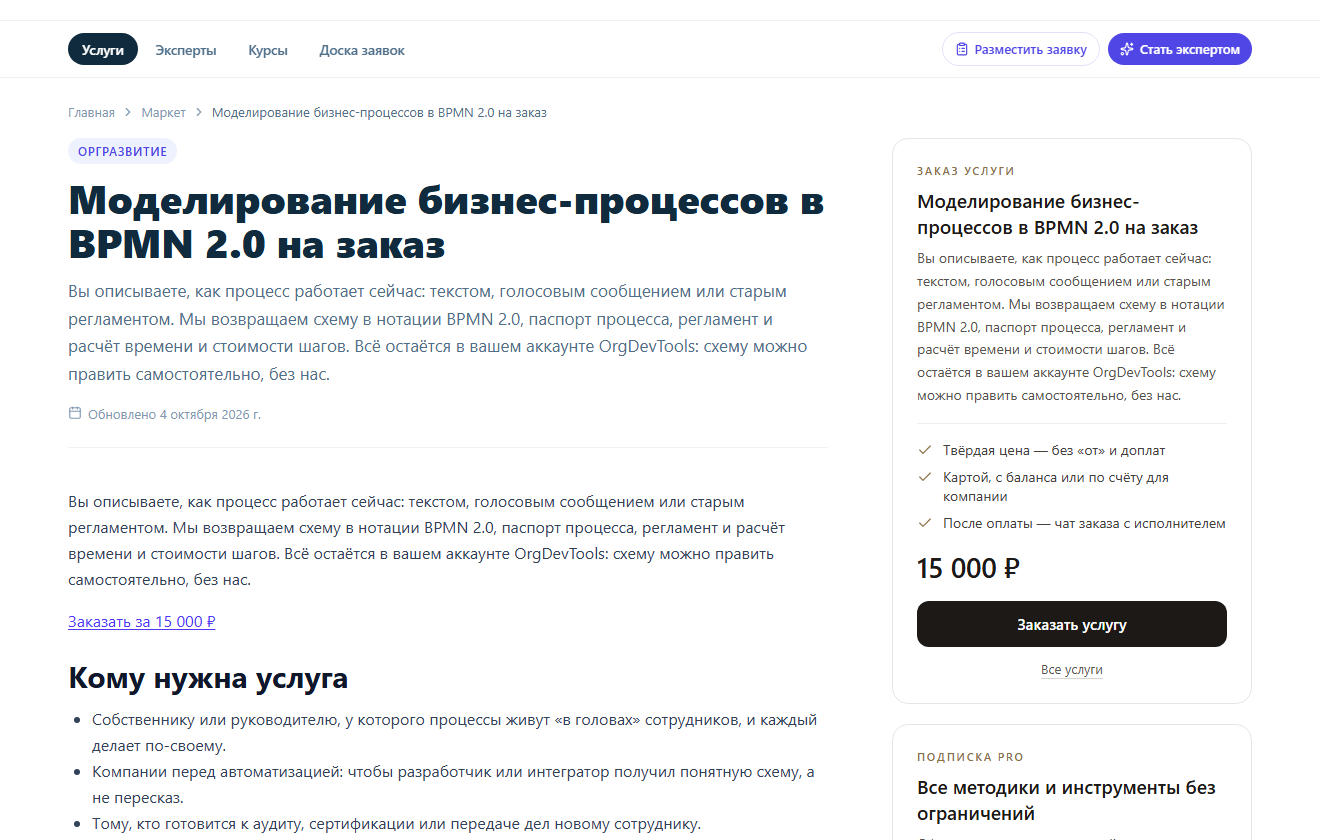Click the clipboard icon on Разместить заявку

click(x=962, y=49)
